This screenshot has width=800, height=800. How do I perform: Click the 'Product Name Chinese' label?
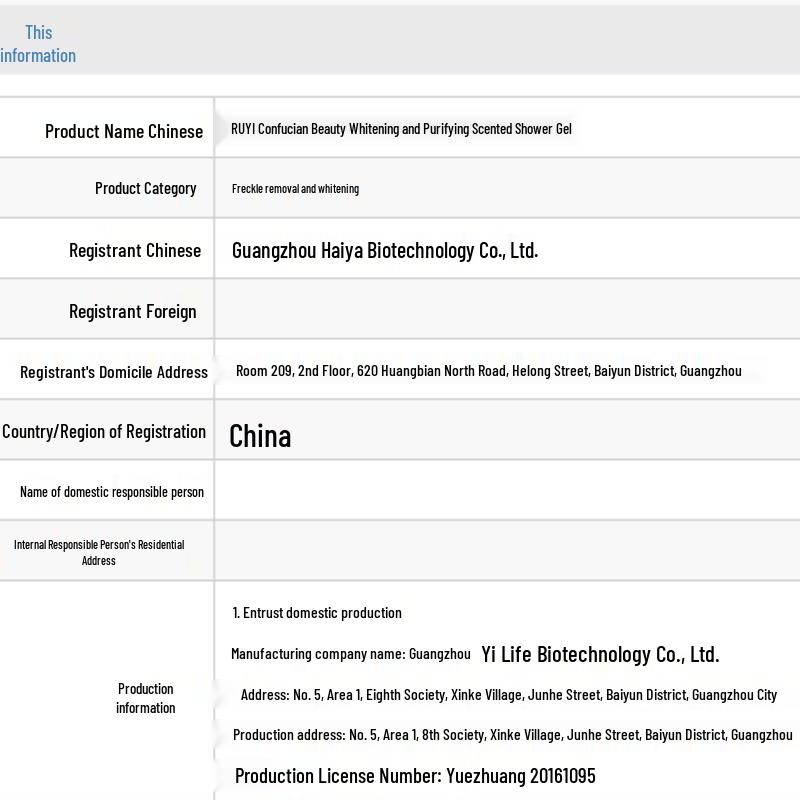[x=124, y=132]
